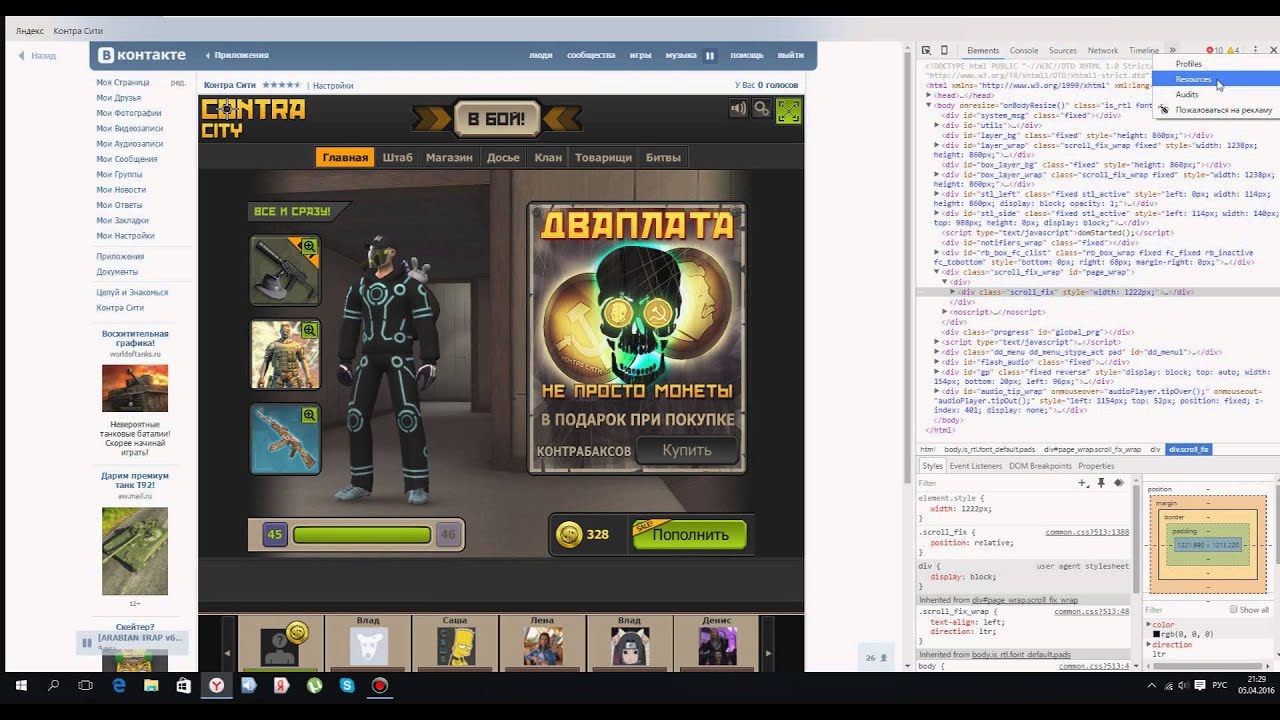Open the golden rifle item thumbnail

(285, 439)
